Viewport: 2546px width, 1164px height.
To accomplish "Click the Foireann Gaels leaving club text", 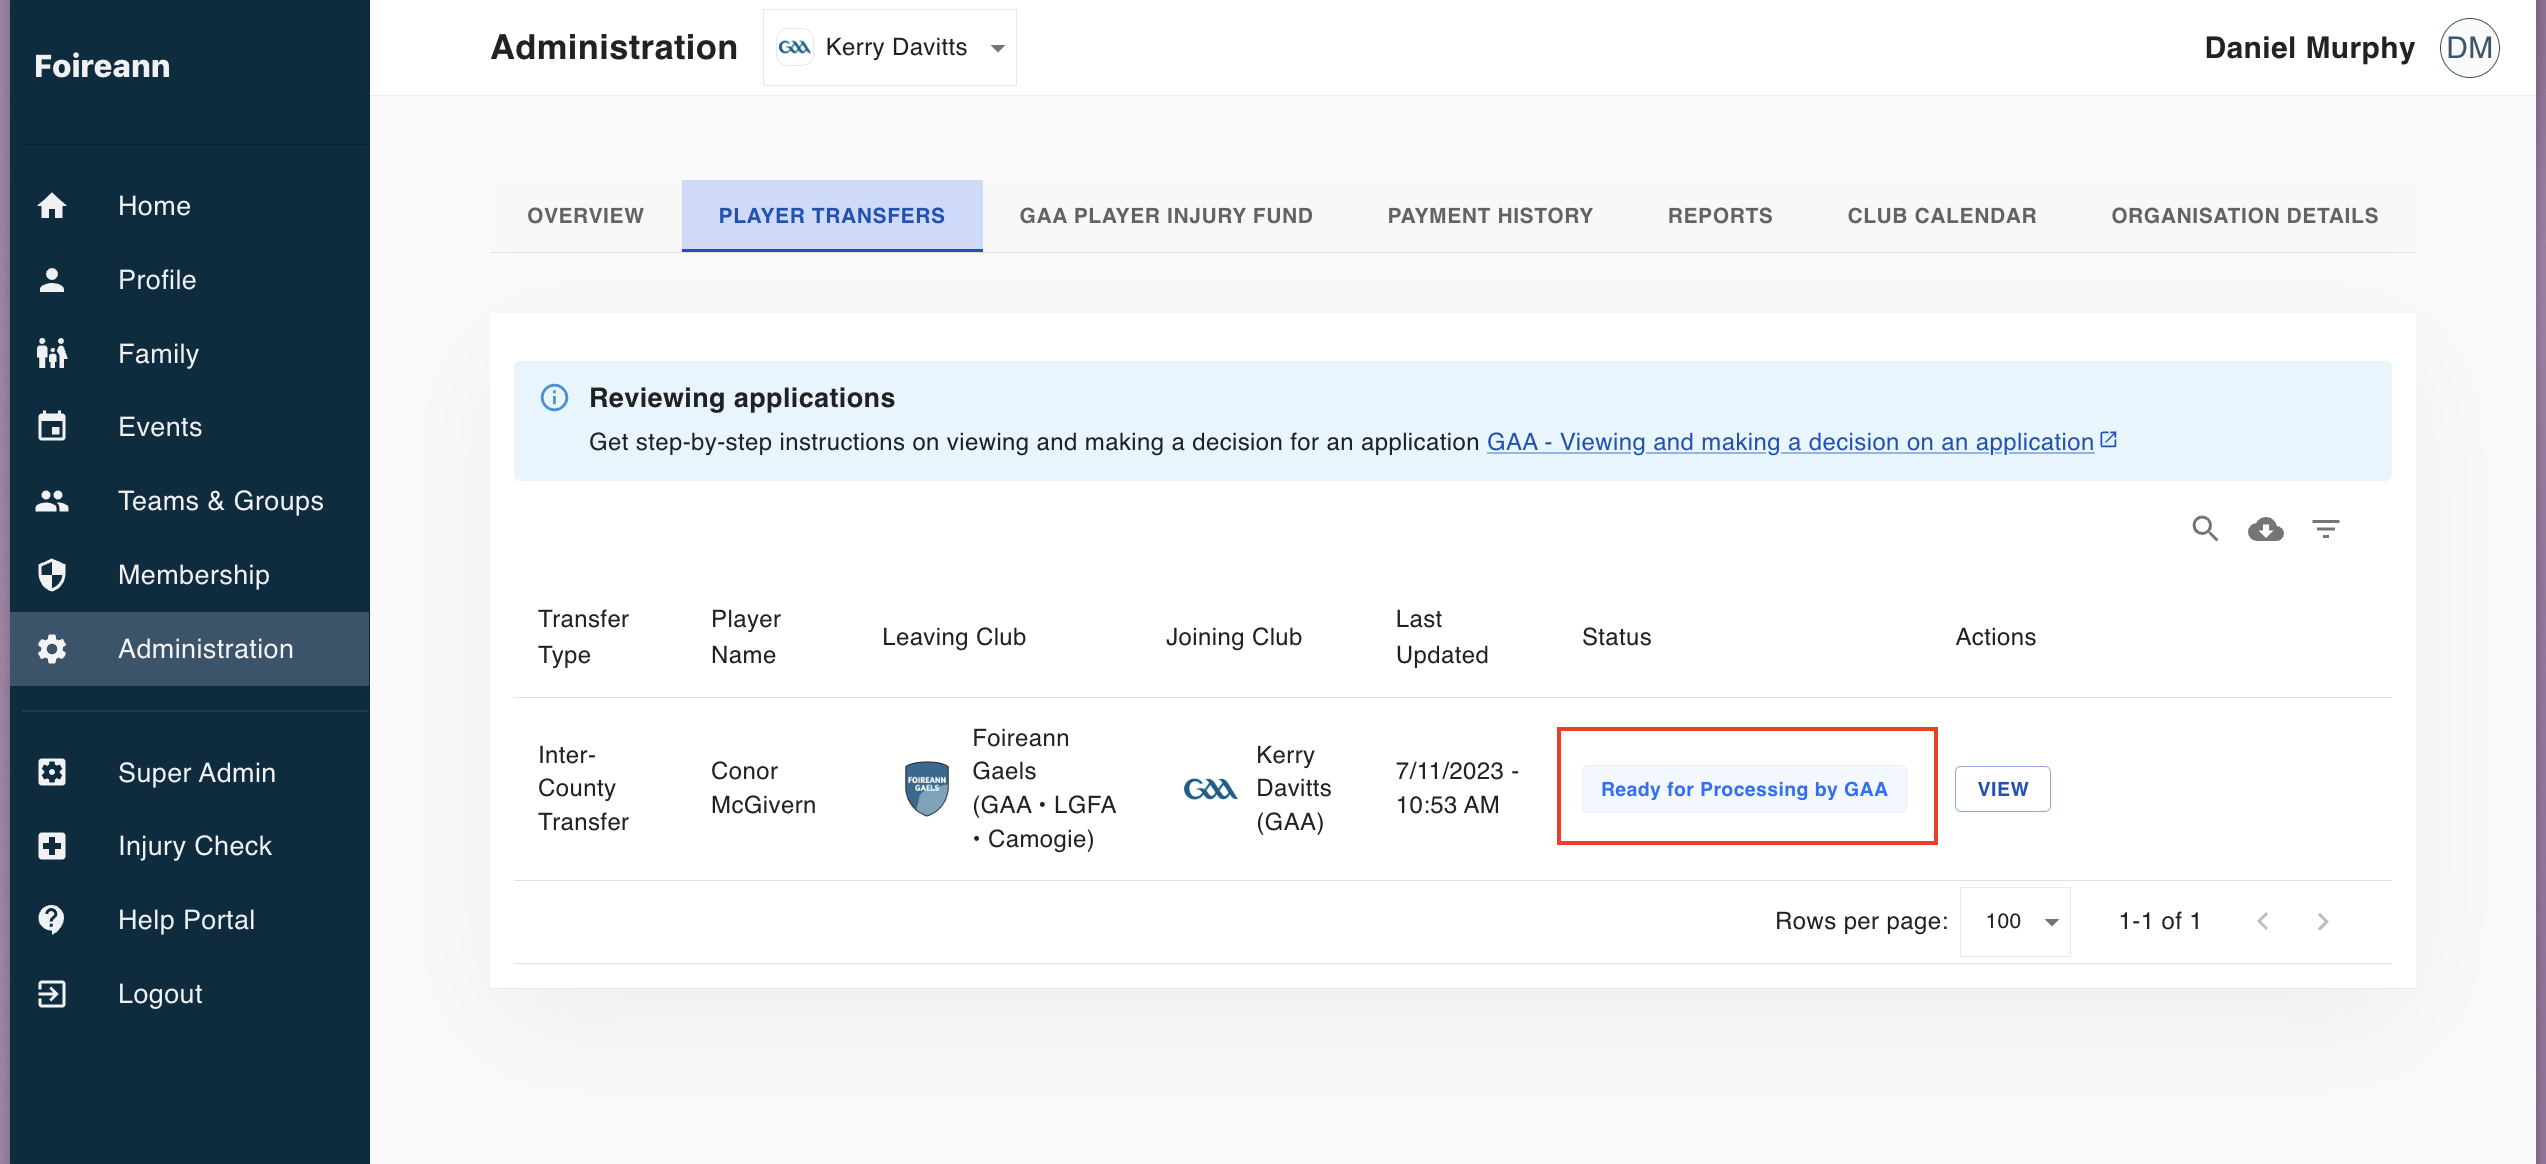I will click(1044, 788).
